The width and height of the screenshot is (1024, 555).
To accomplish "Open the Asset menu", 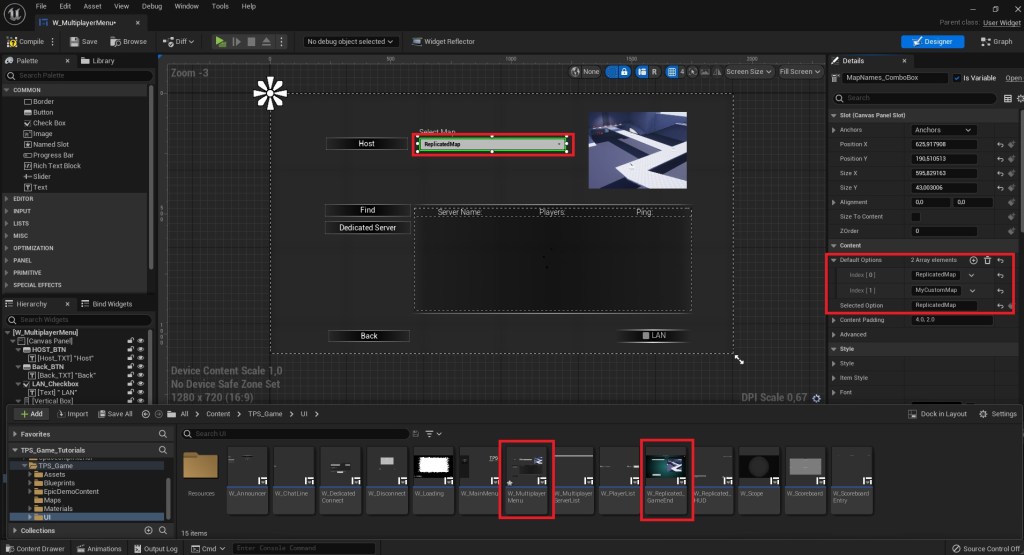I will tap(92, 6).
